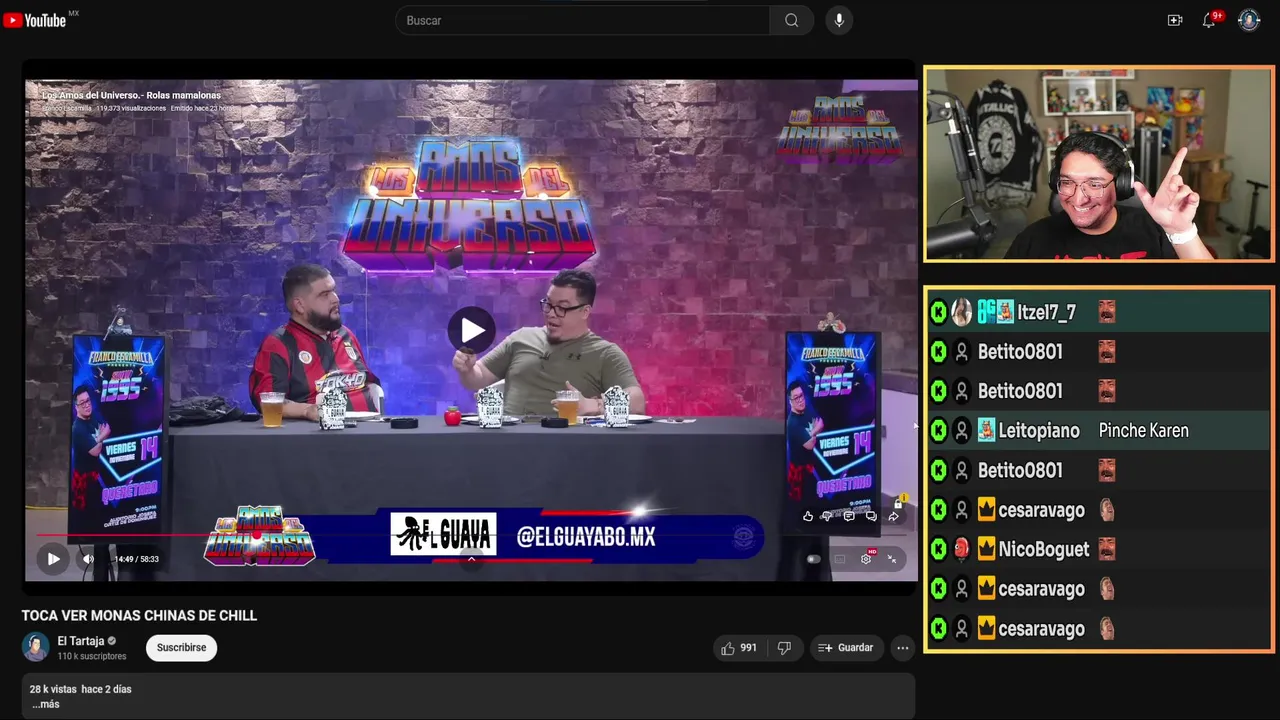This screenshot has height=720, width=1280.
Task: Open El Tartaja channel avatar
Action: pos(36,647)
